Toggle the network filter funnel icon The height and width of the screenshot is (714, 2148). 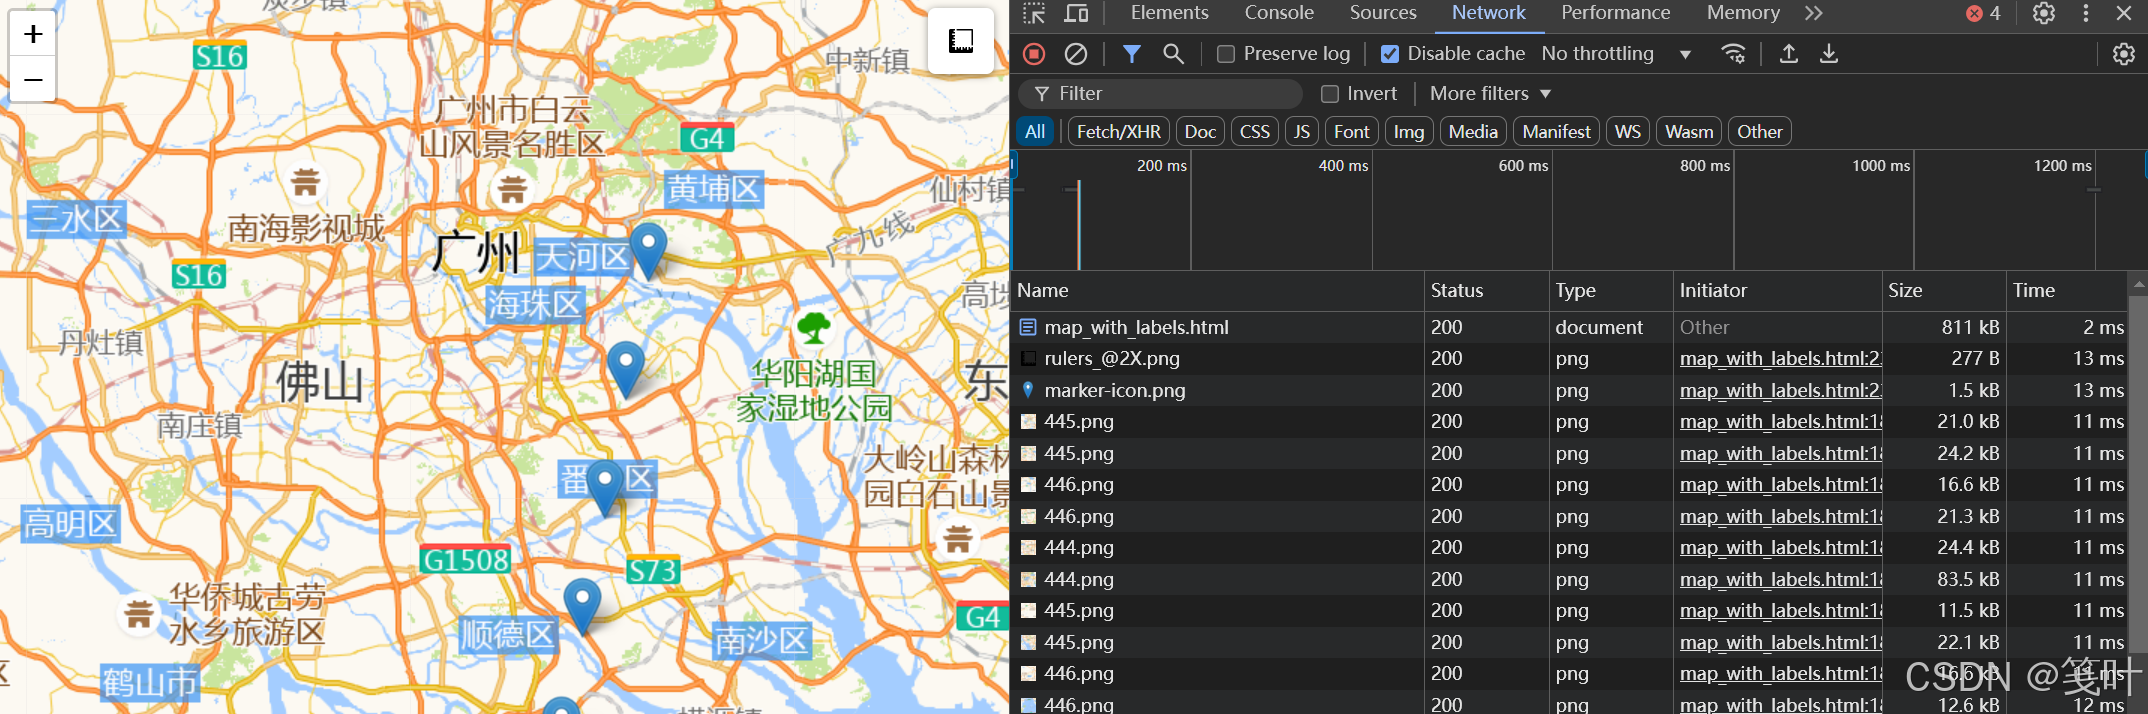point(1131,54)
